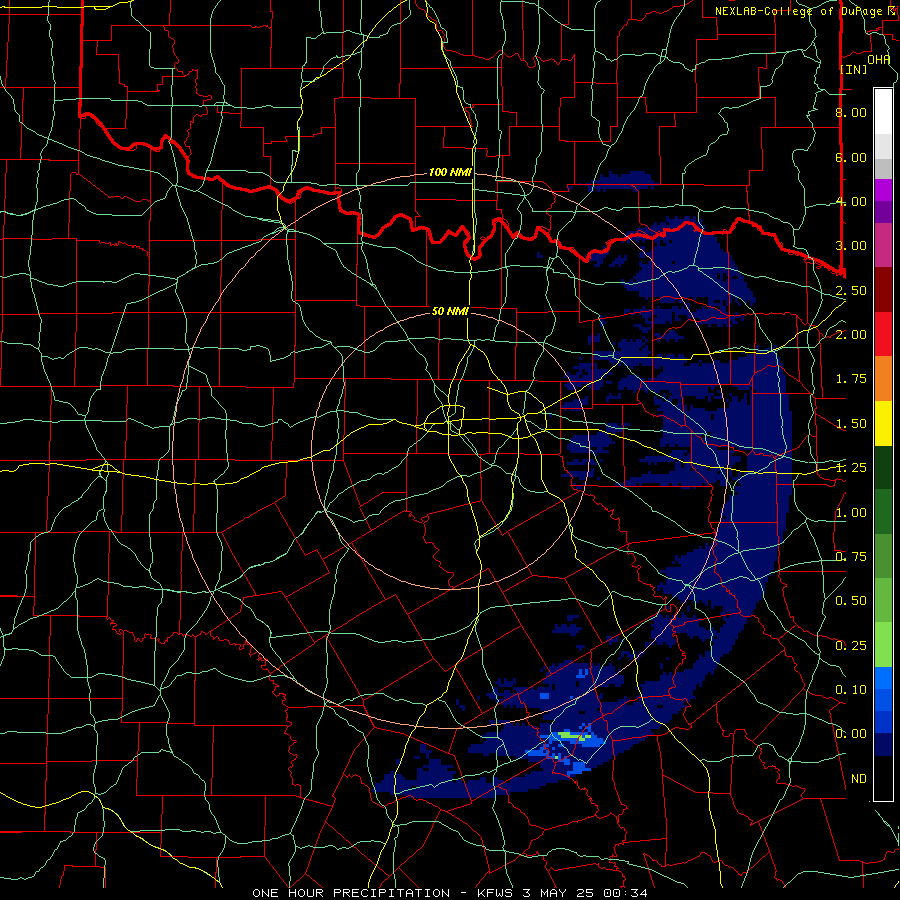Select the bright red swatch beside 2.00
Screen dimensions: 900x900
883,334
